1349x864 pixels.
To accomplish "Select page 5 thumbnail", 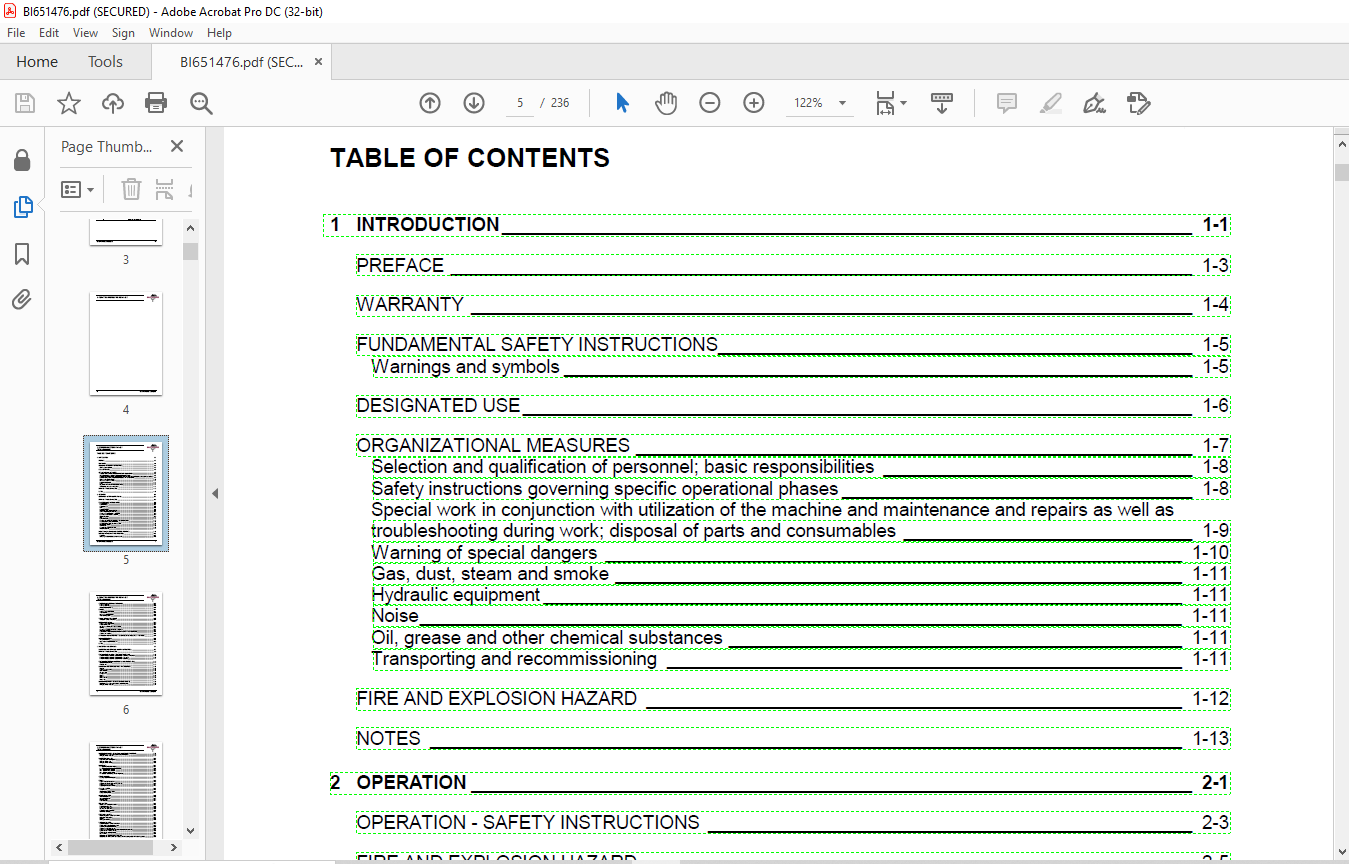I will pos(126,493).
